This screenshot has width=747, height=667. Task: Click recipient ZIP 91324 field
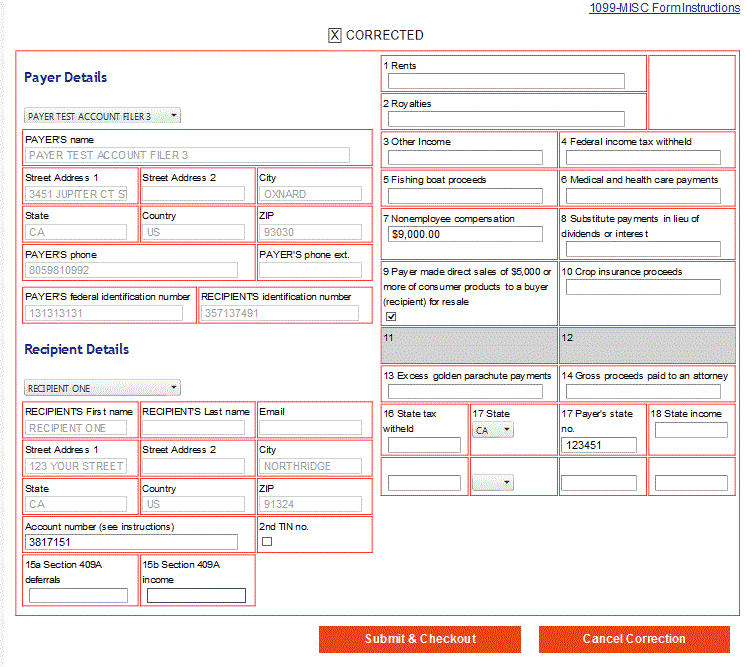click(310, 504)
